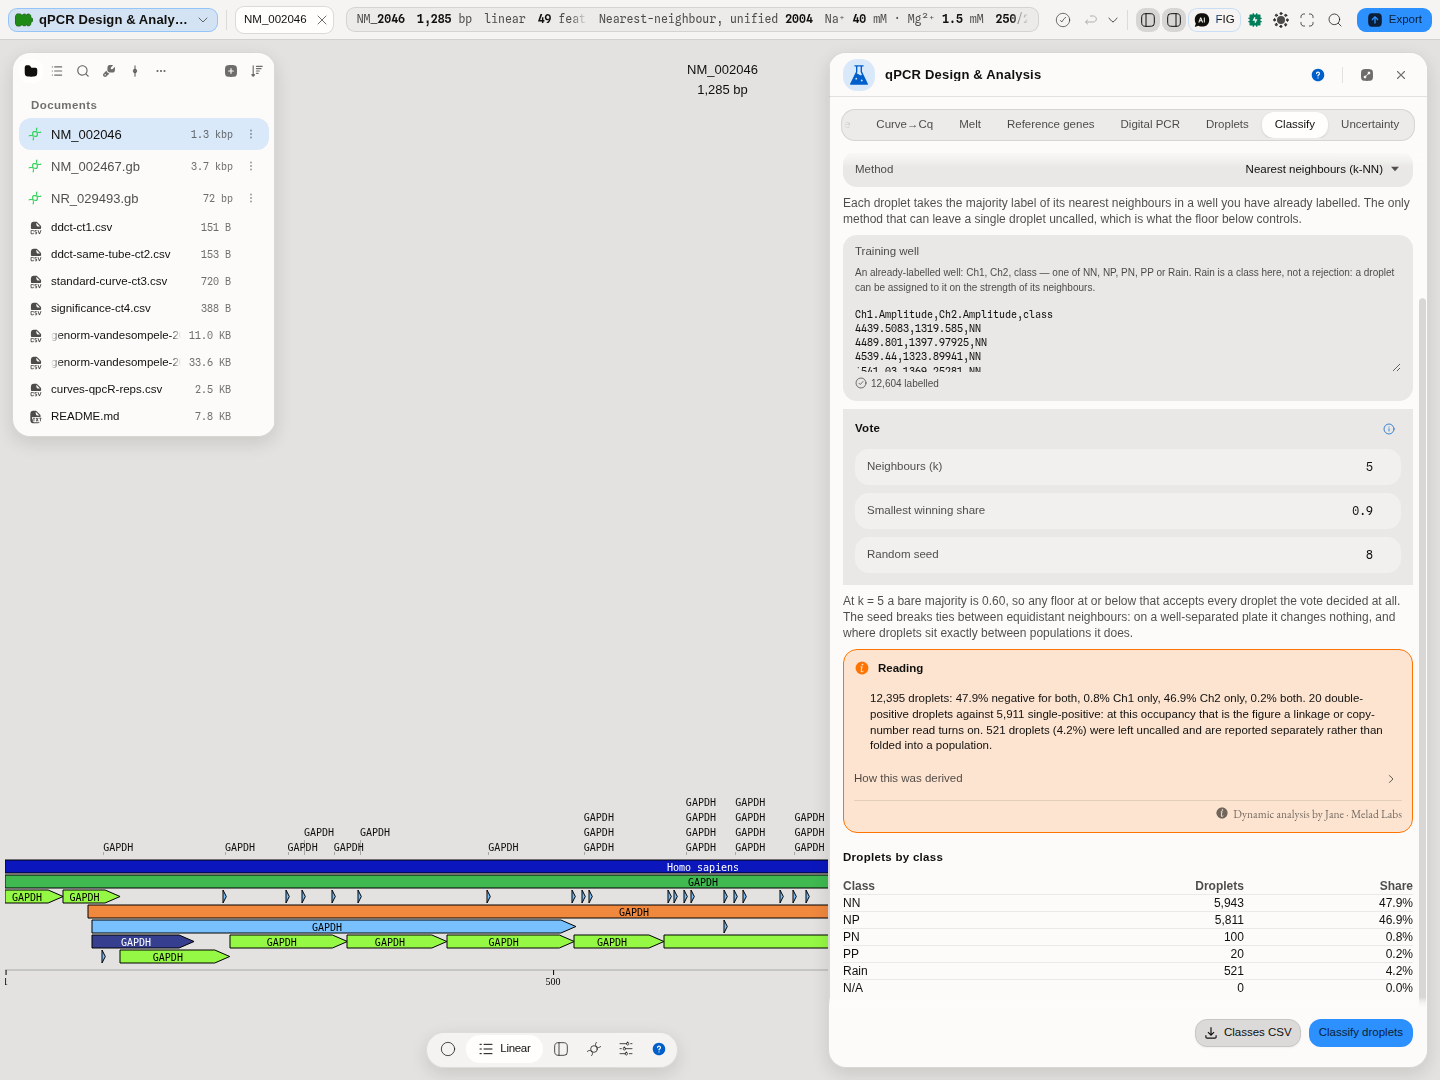This screenshot has height=1080, width=1440.
Task: Pop out the qPCR panel window icon
Action: 1367,75
